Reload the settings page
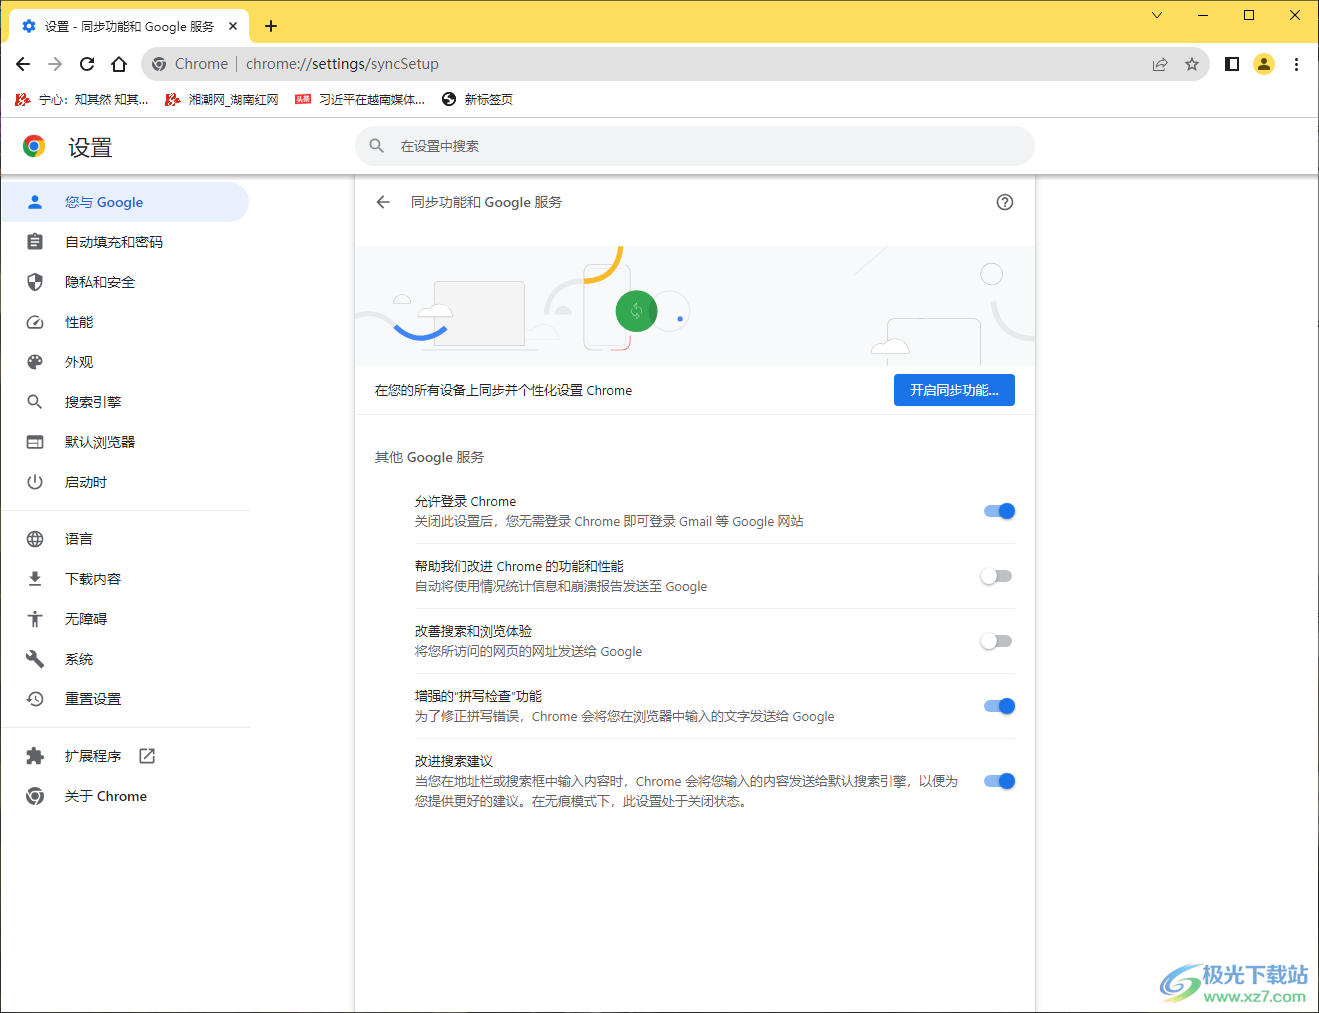The image size is (1319, 1013). coord(87,64)
